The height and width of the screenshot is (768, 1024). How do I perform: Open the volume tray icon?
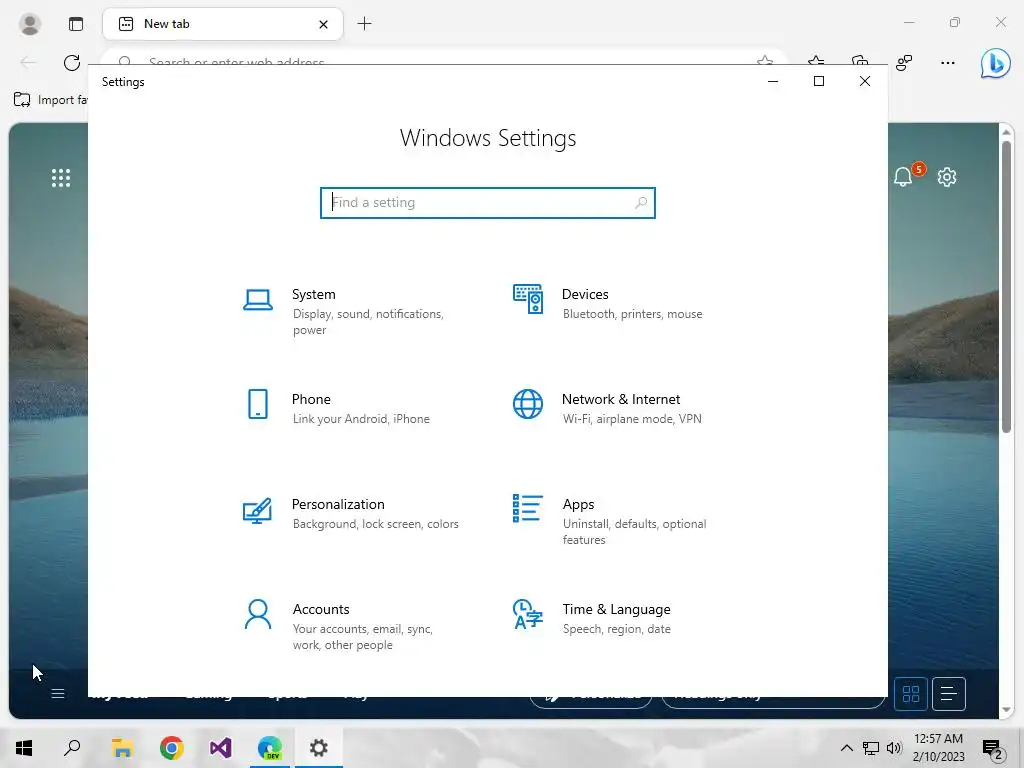[x=894, y=748]
